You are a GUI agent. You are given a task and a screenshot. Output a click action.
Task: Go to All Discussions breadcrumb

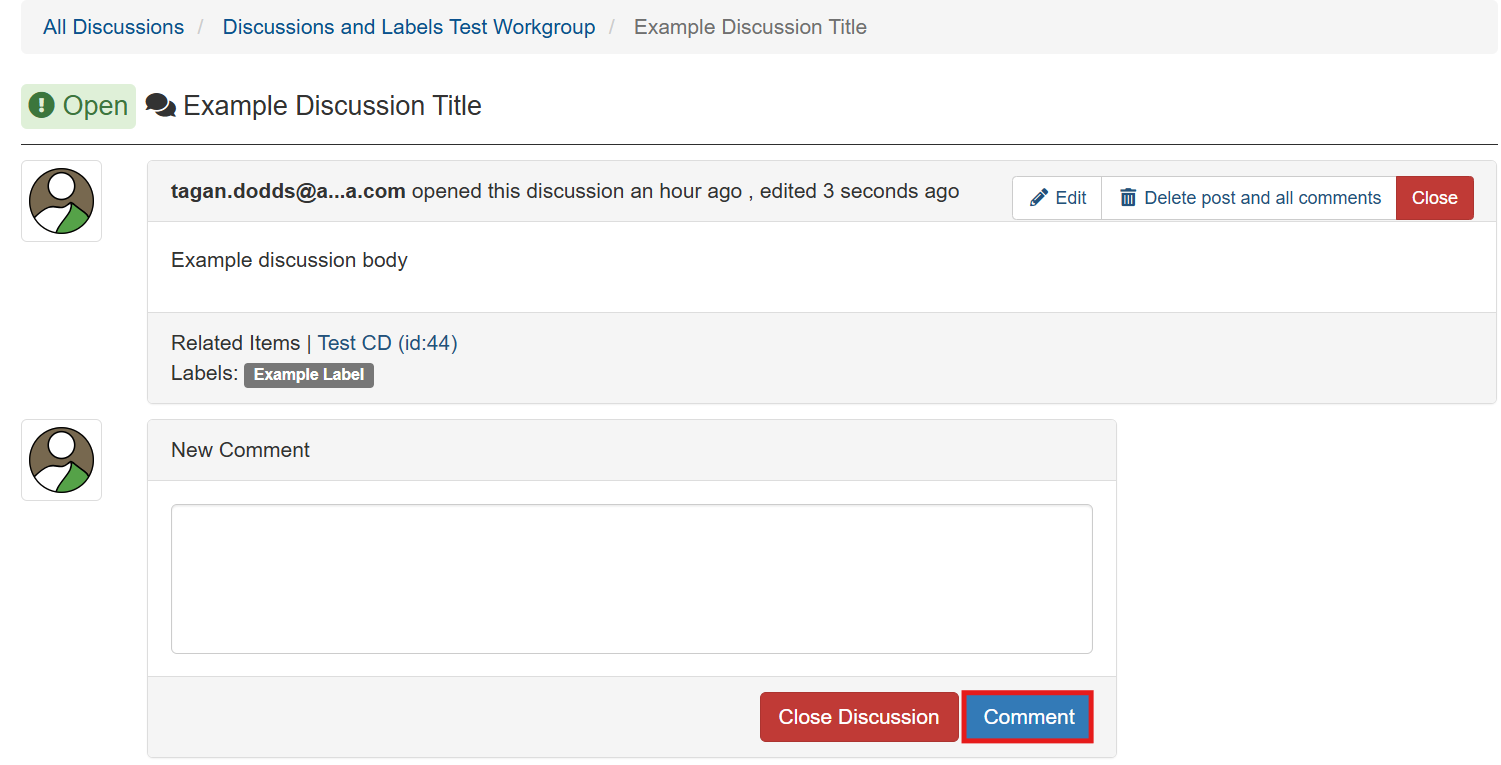[x=113, y=27]
